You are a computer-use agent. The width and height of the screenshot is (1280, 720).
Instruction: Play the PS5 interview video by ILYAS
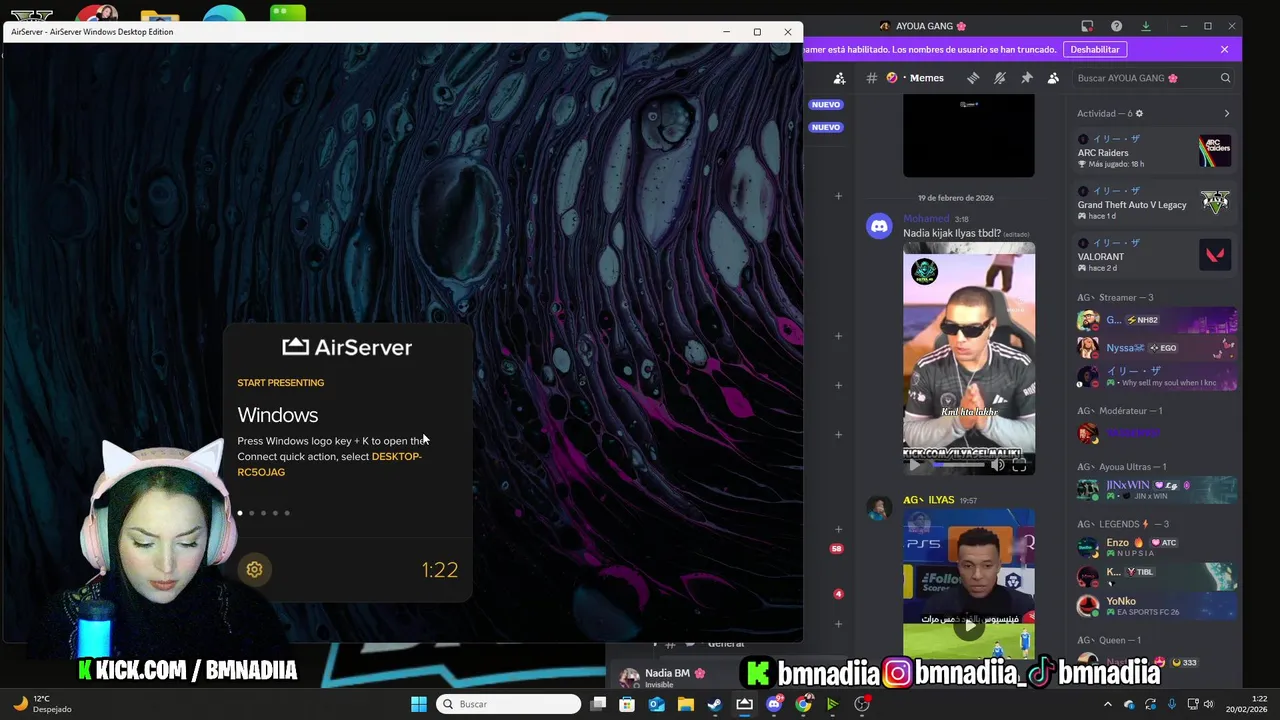(969, 627)
